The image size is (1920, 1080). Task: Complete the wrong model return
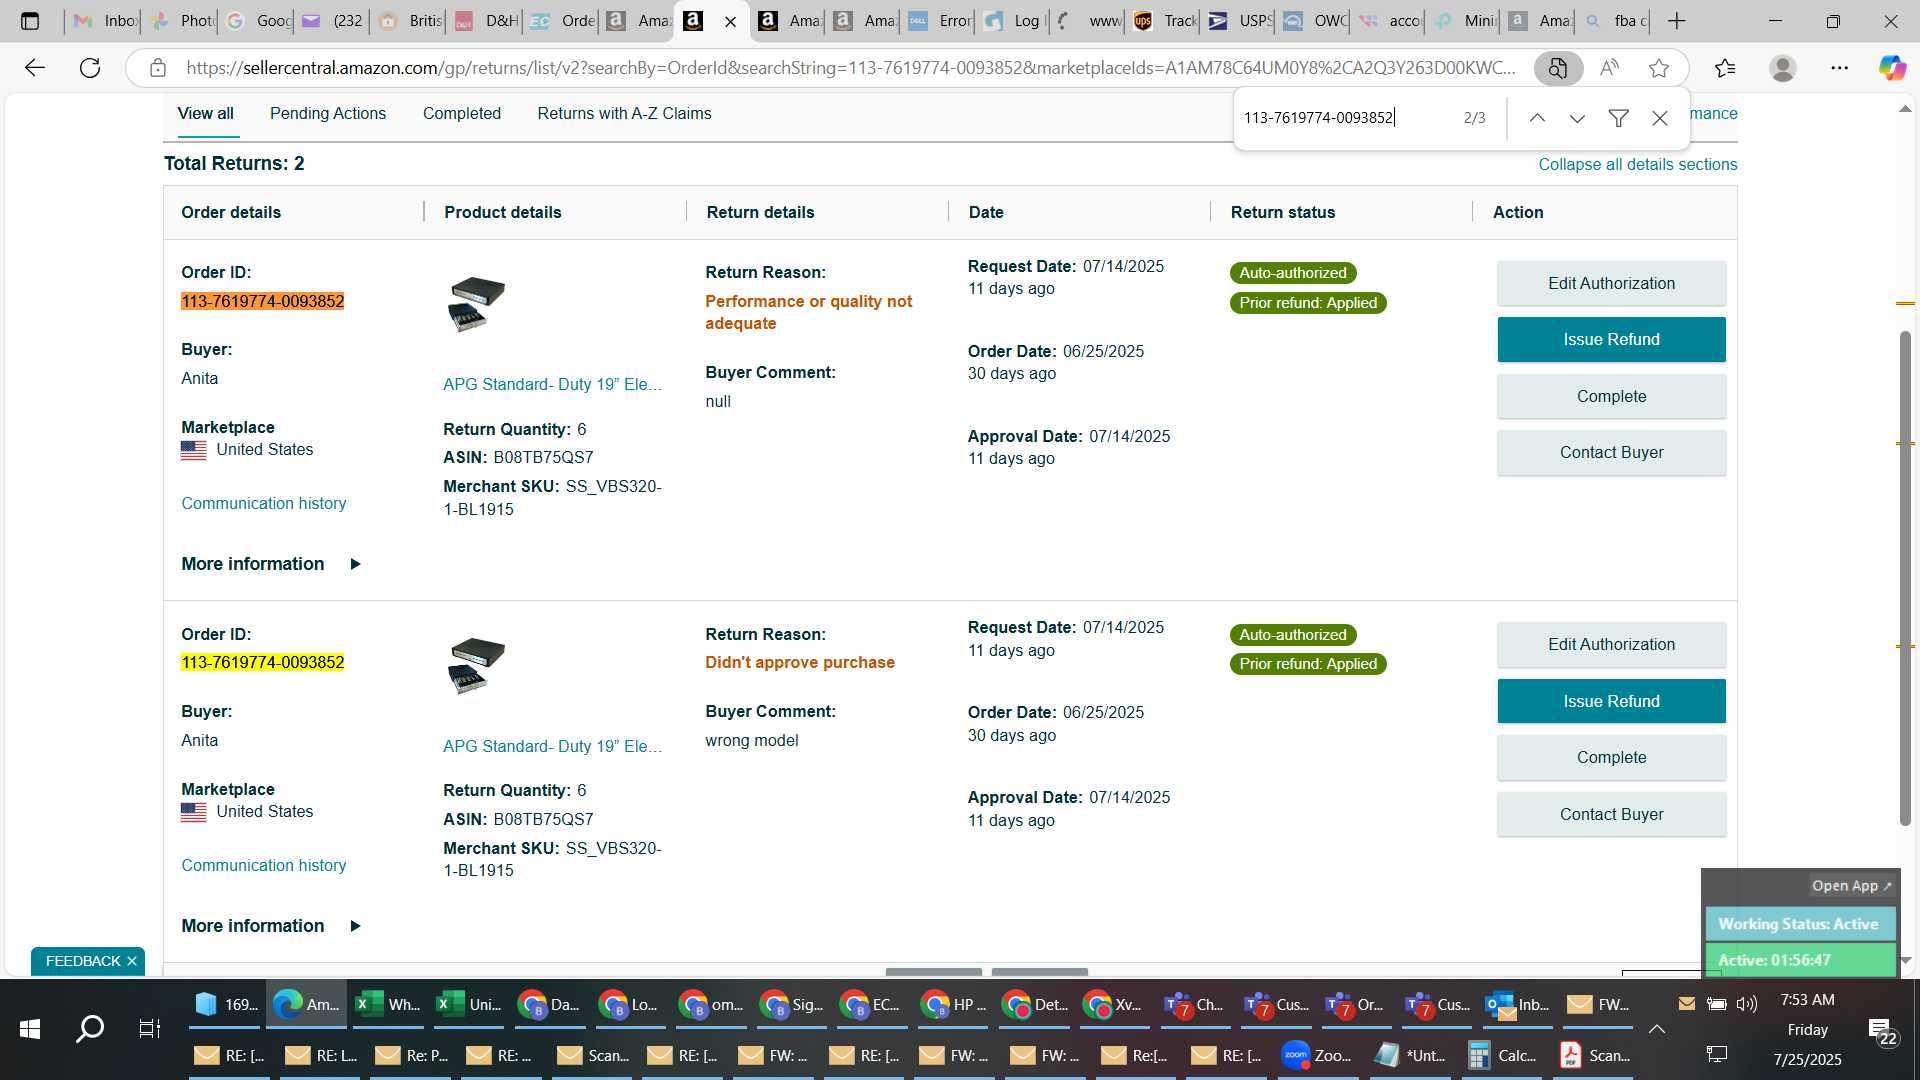[x=1611, y=758]
